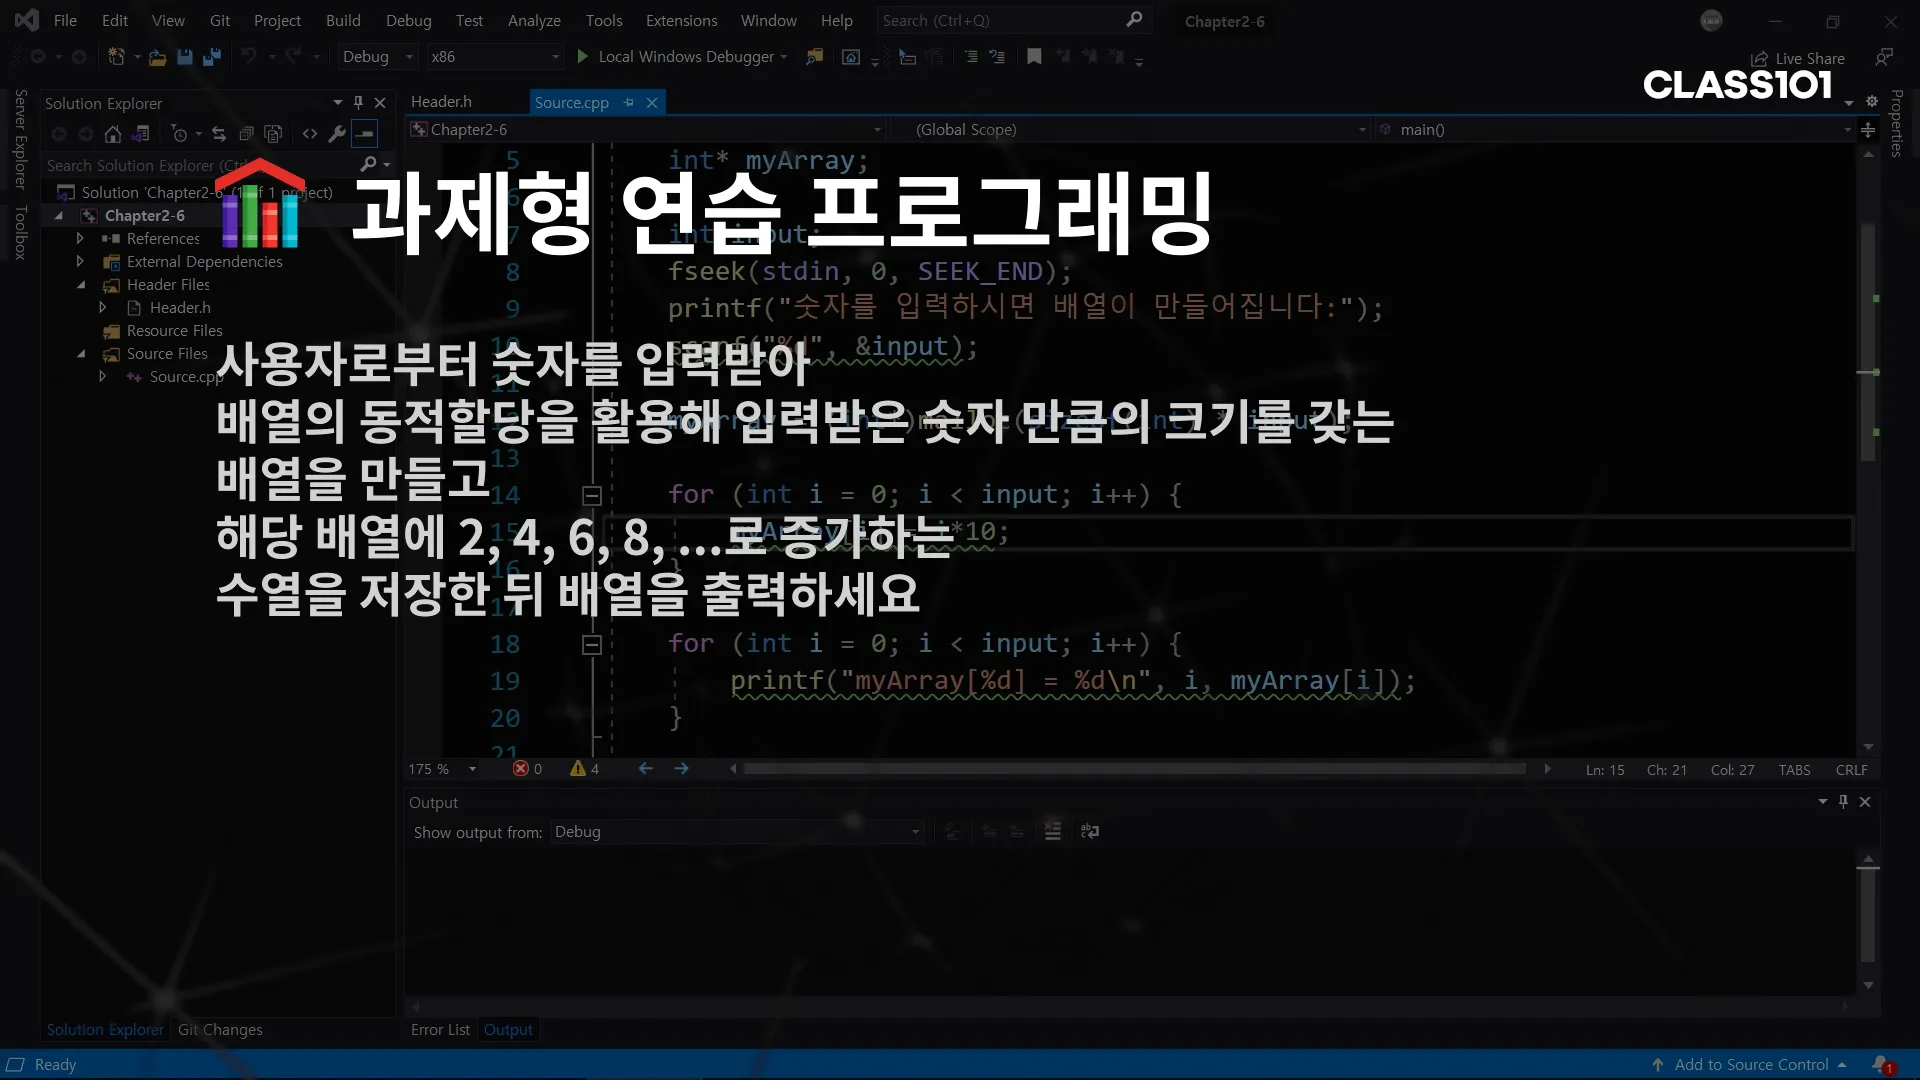This screenshot has height=1080, width=1920.
Task: Click the Solution Explorer Home icon
Action: [113, 134]
